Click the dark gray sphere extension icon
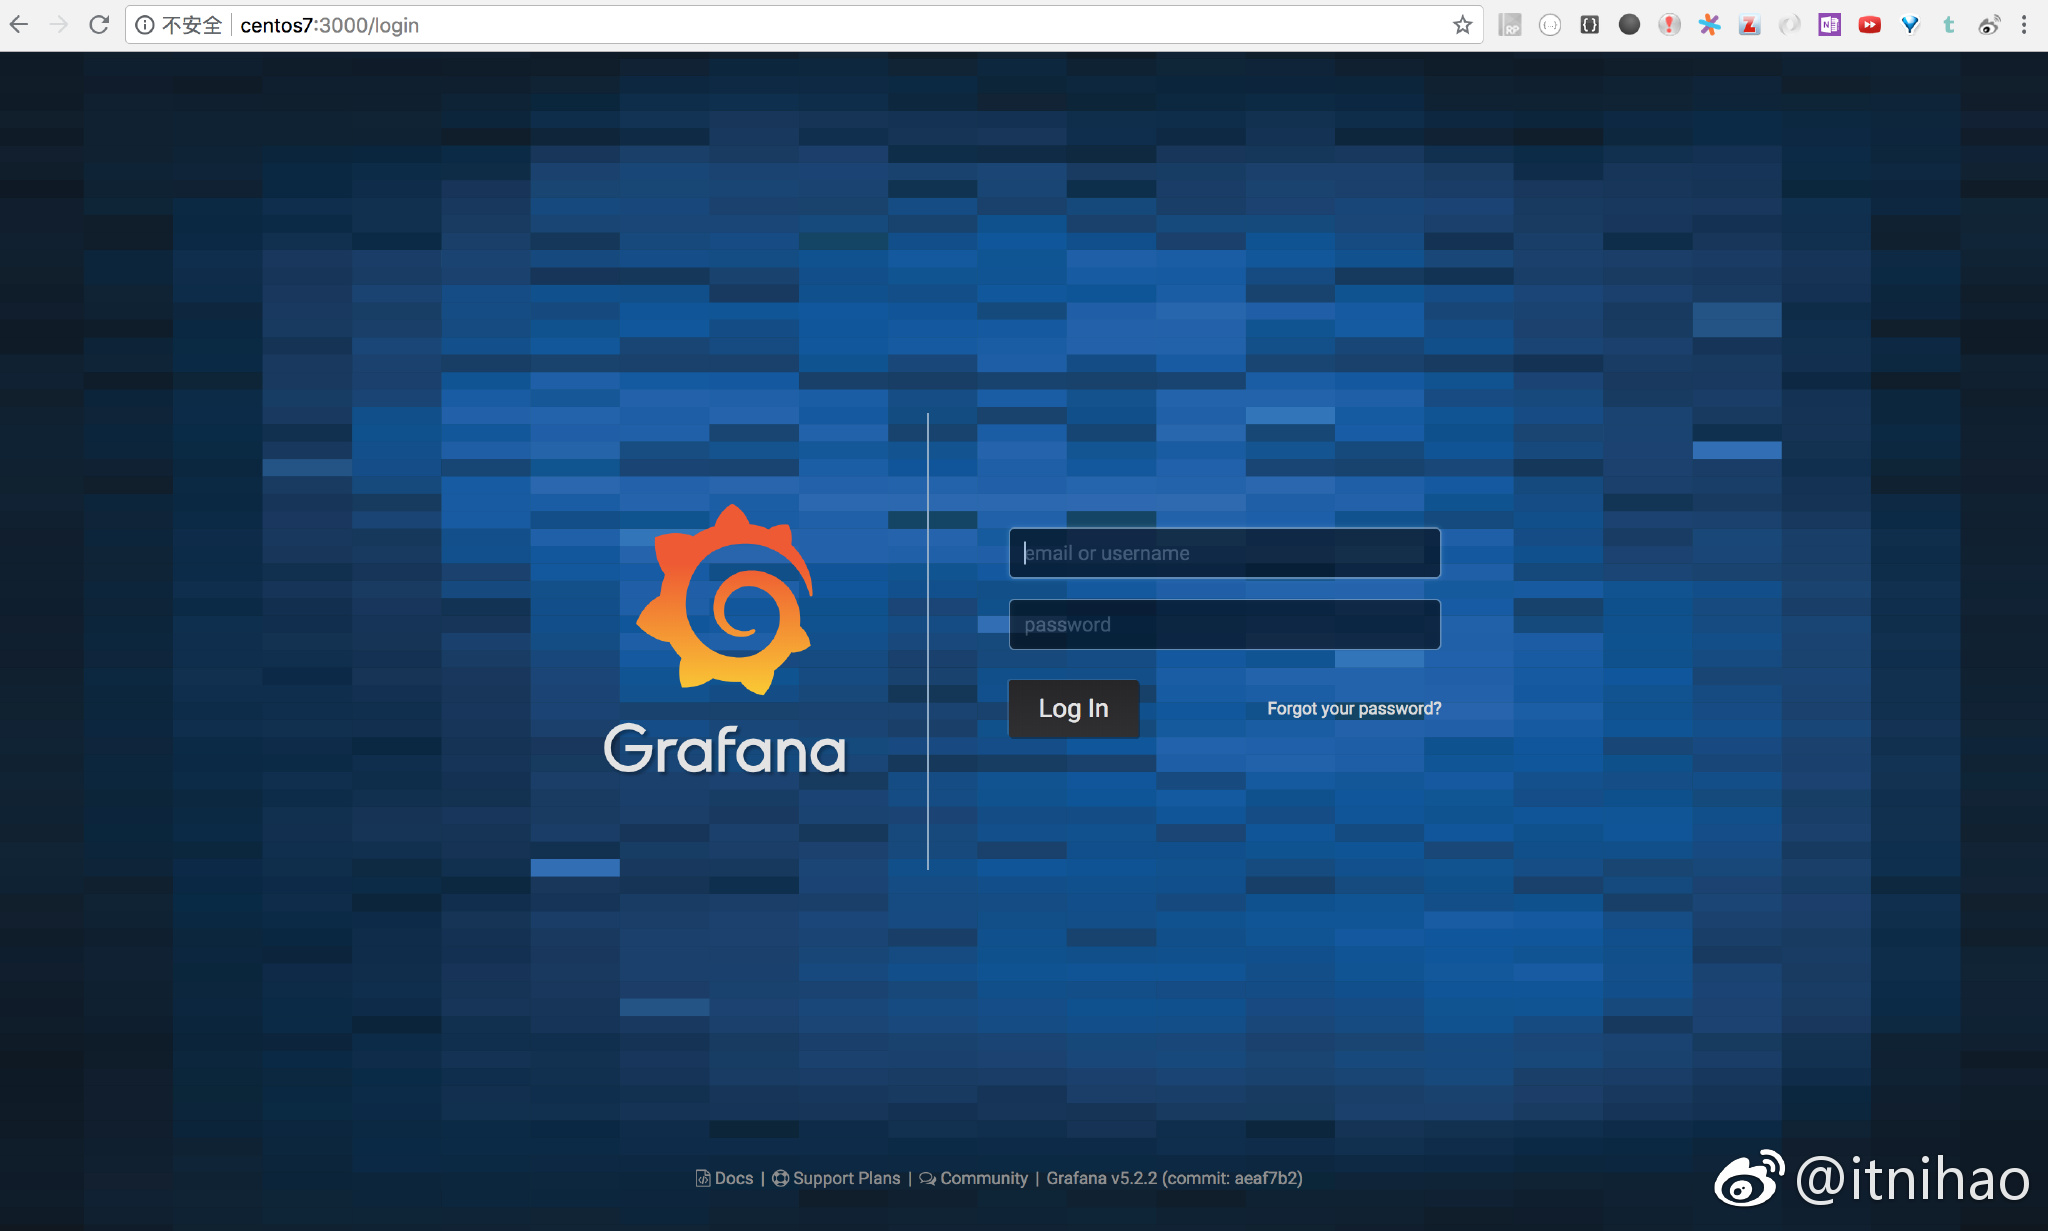The width and height of the screenshot is (2048, 1231). 1630,25
